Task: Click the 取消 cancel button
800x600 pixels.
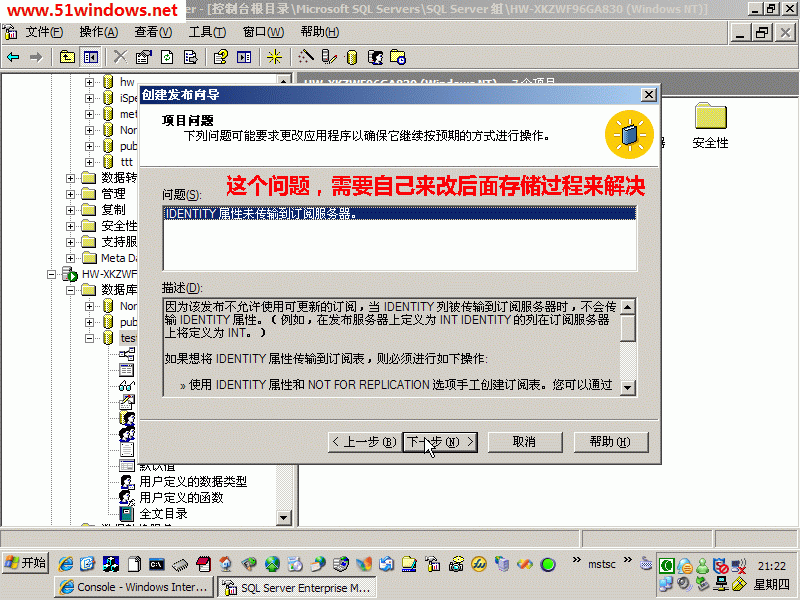Action: 524,442
